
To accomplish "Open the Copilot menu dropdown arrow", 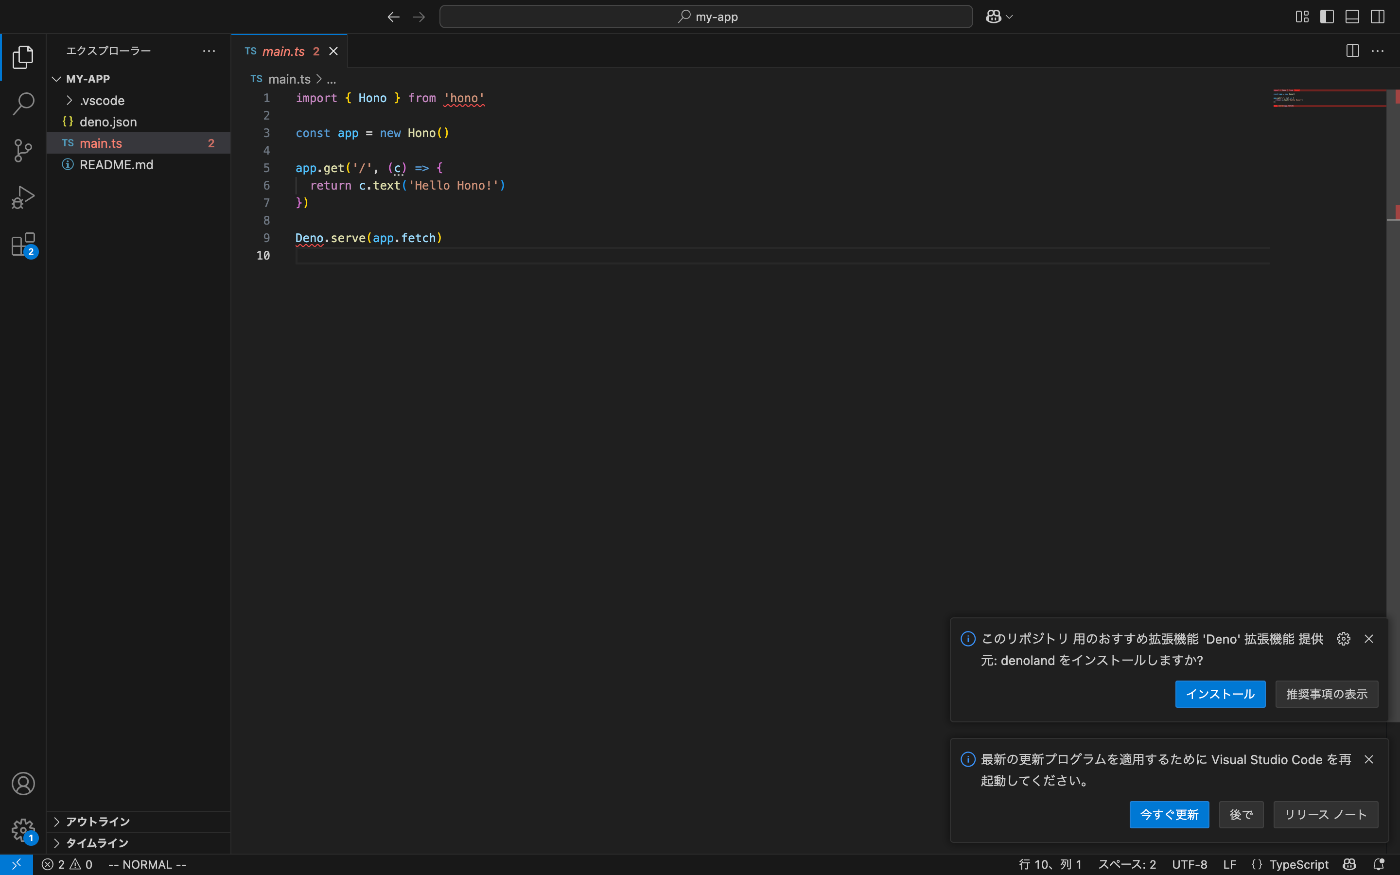I will coord(1009,17).
